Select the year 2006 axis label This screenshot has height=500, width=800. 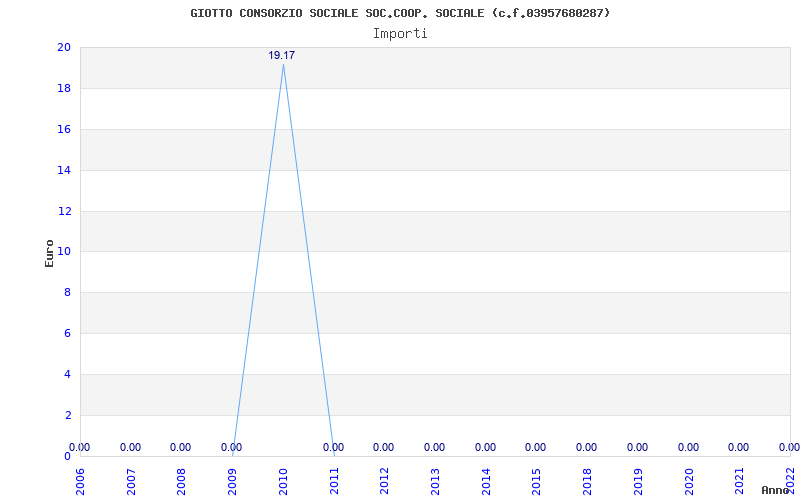[80, 482]
